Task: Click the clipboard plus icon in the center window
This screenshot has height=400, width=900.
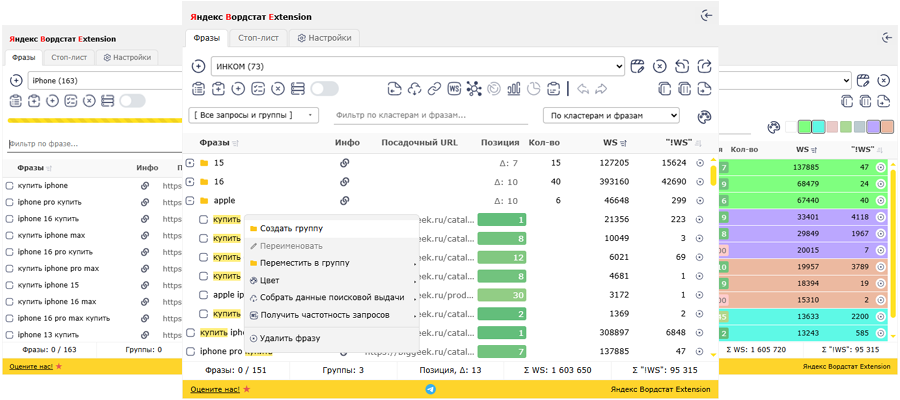Action: tap(218, 89)
